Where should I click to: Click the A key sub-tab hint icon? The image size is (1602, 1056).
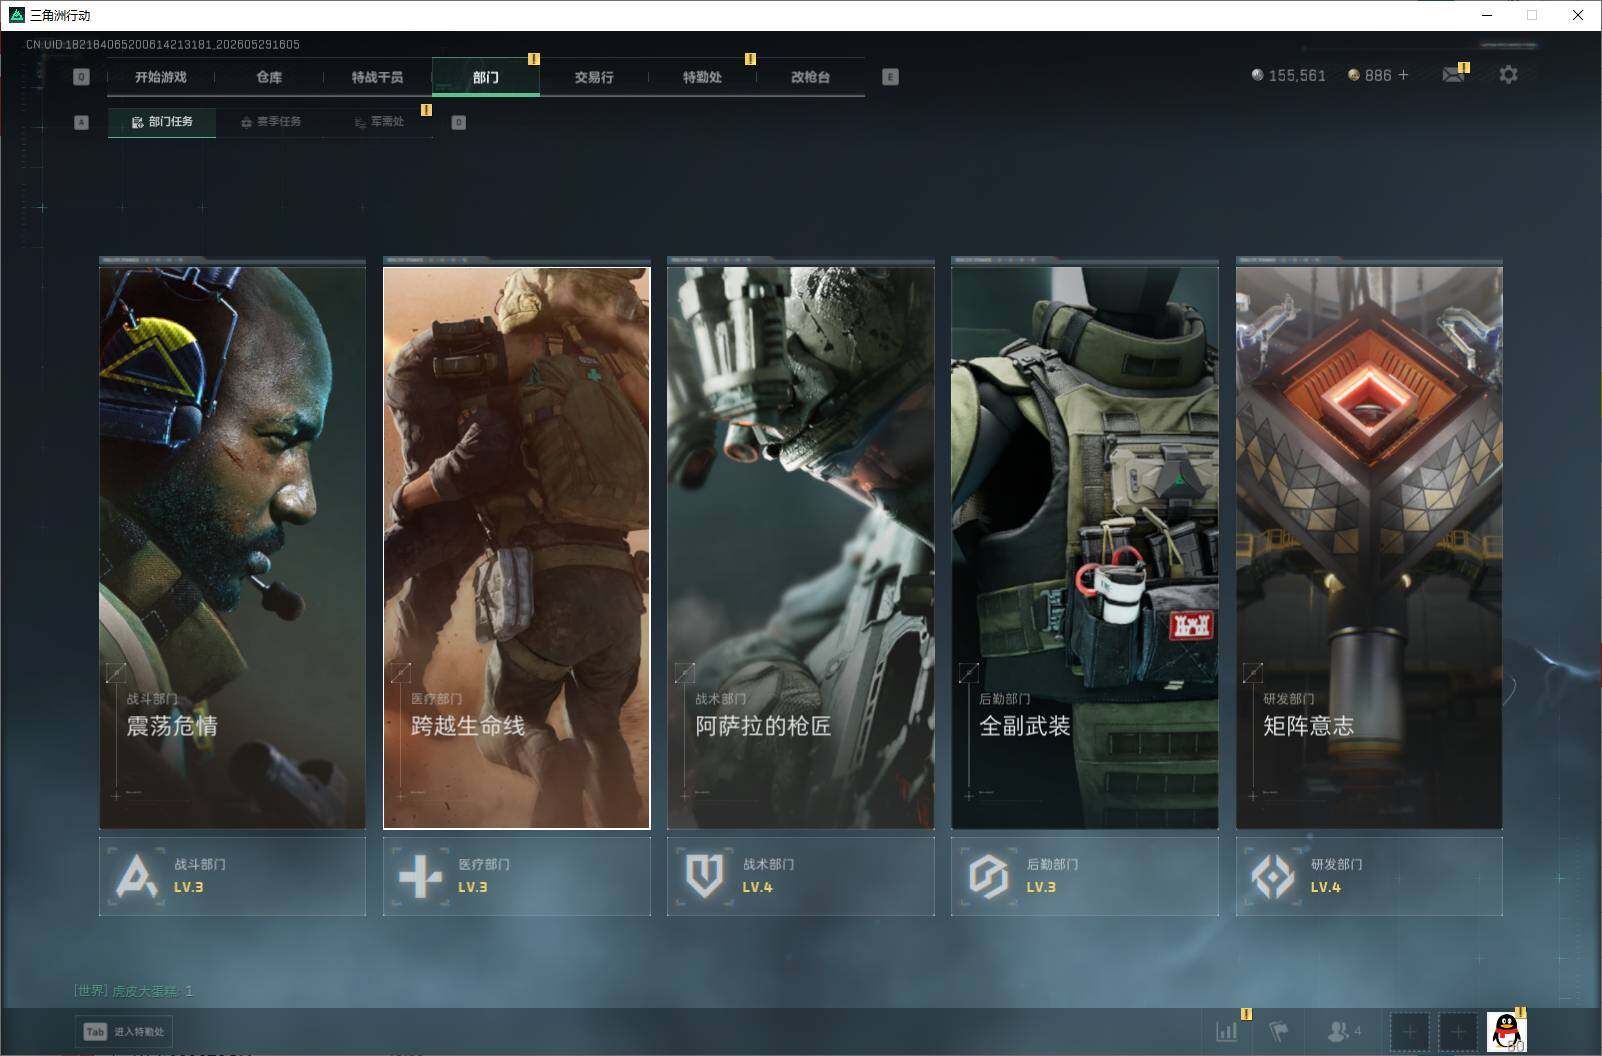click(82, 122)
